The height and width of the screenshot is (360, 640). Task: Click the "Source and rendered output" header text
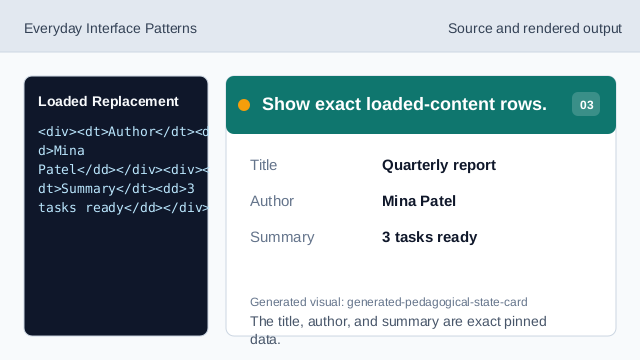(535, 29)
